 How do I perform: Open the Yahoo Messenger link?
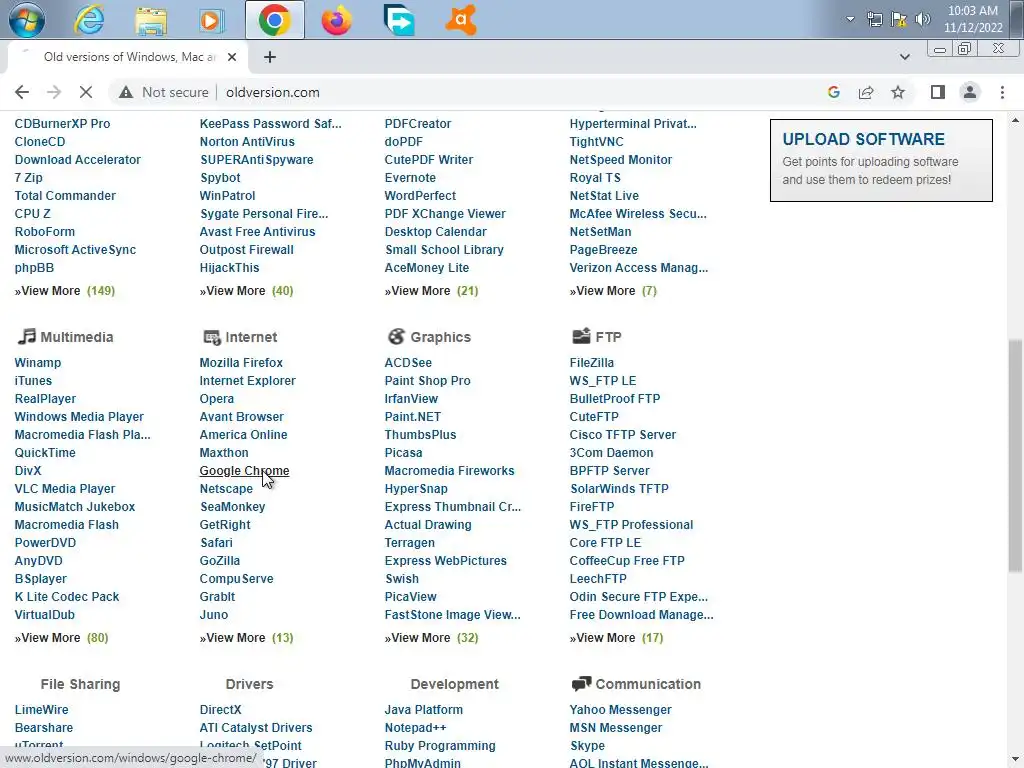click(x=620, y=710)
